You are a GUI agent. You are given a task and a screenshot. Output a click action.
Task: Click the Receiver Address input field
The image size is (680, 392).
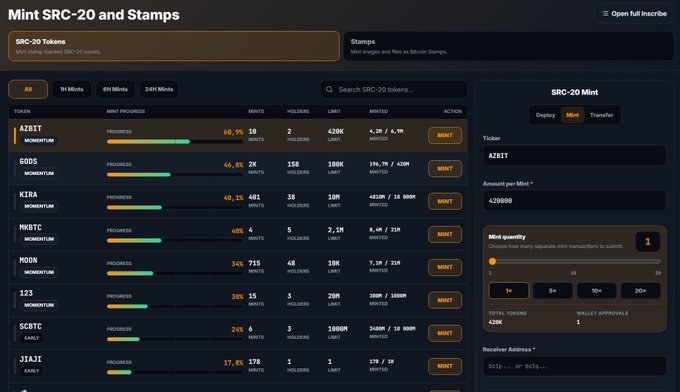click(575, 366)
